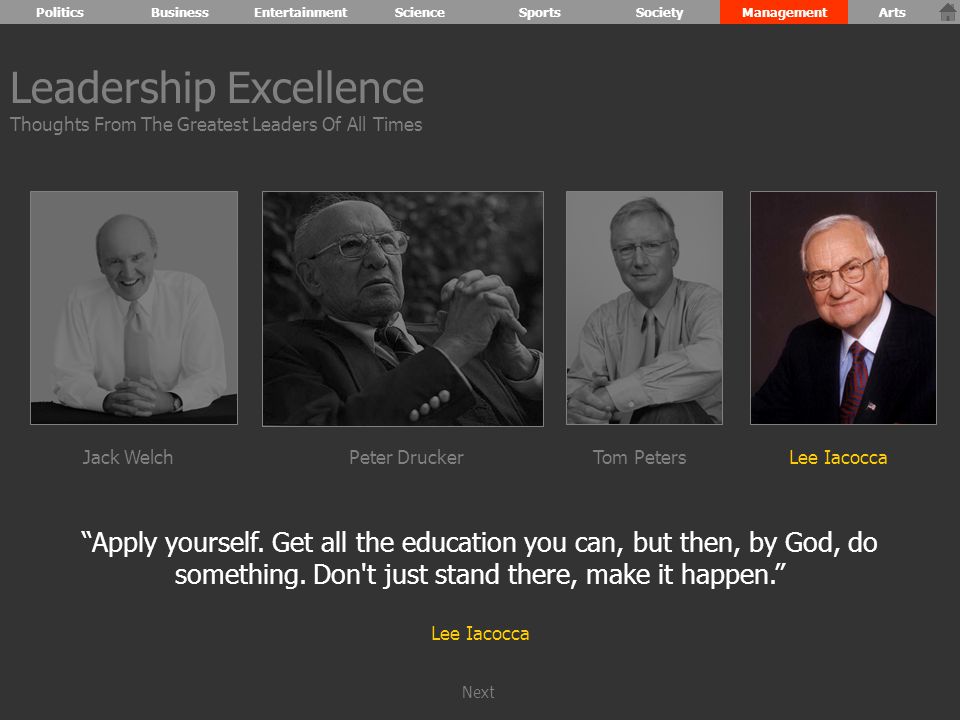This screenshot has width=960, height=720.
Task: Click the home icon in the top bar
Action: point(948,12)
